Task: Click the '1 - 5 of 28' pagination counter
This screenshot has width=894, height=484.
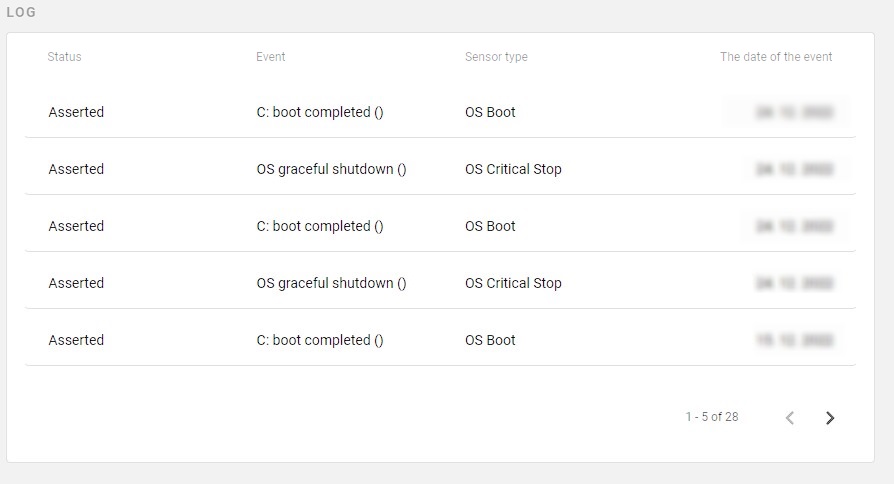Action: click(712, 417)
